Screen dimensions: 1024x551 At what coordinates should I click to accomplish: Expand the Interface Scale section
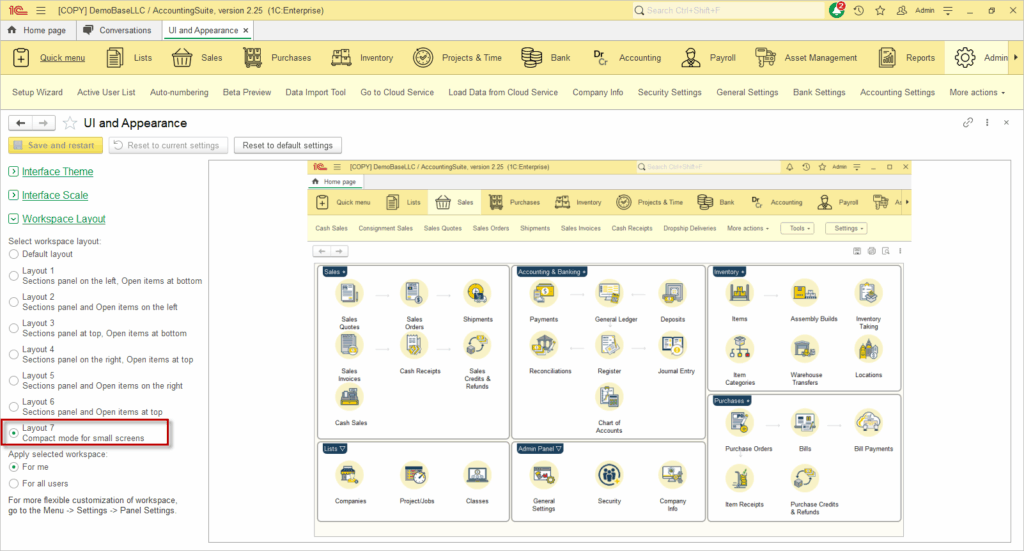13,195
